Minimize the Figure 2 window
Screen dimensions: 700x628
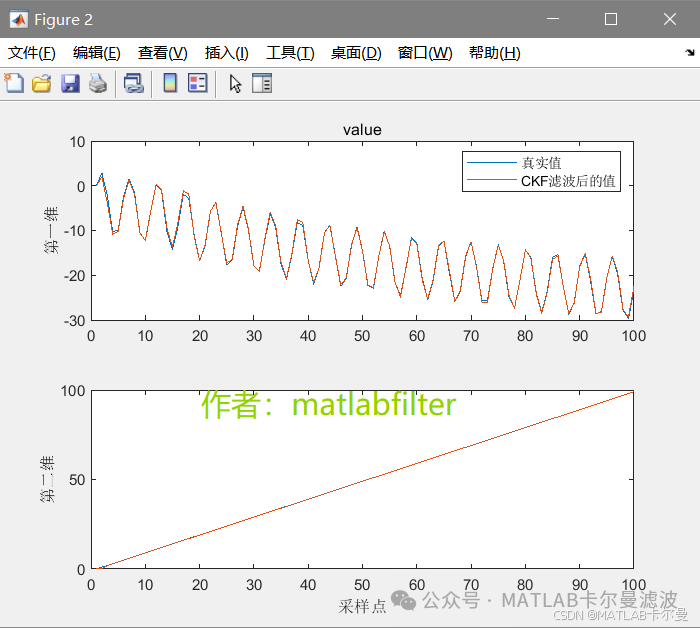(x=553, y=19)
